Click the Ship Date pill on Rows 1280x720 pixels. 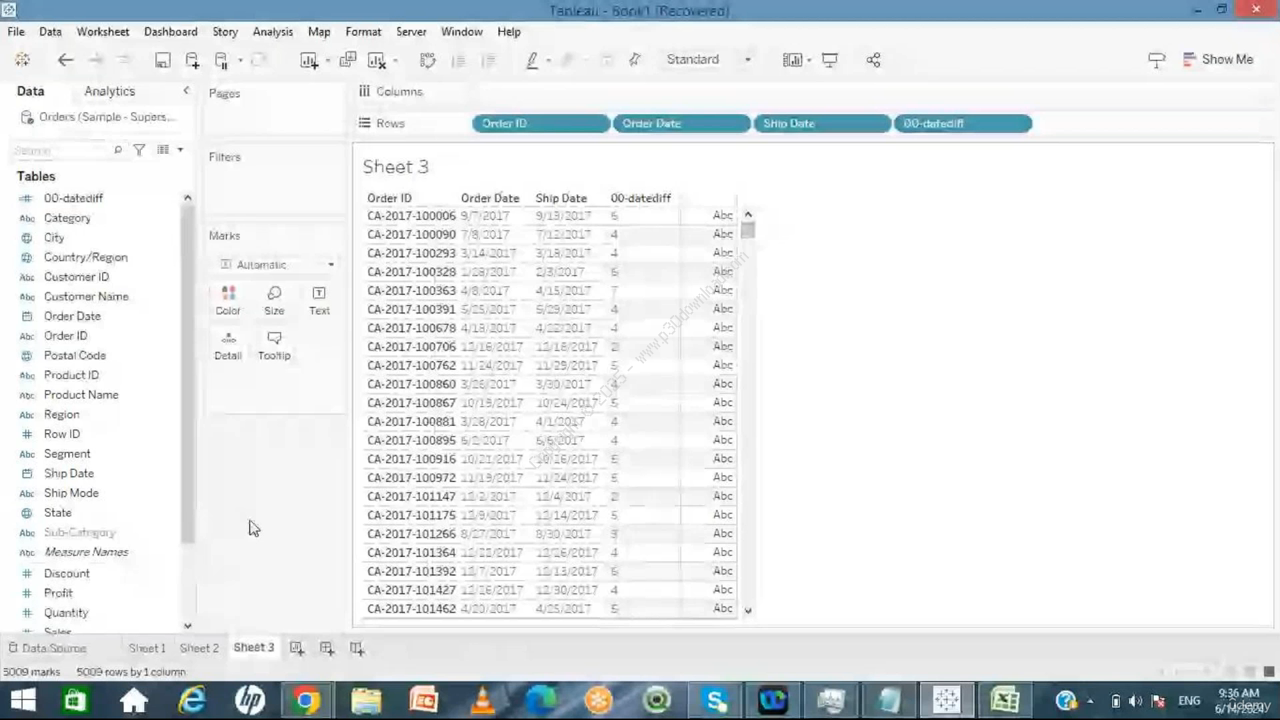pyautogui.click(x=821, y=123)
